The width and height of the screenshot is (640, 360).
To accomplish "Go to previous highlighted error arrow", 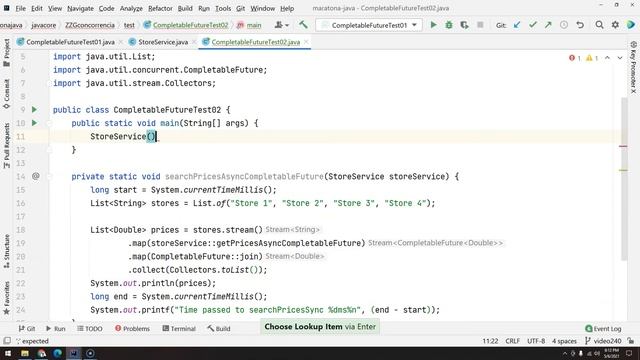I will (x=607, y=58).
